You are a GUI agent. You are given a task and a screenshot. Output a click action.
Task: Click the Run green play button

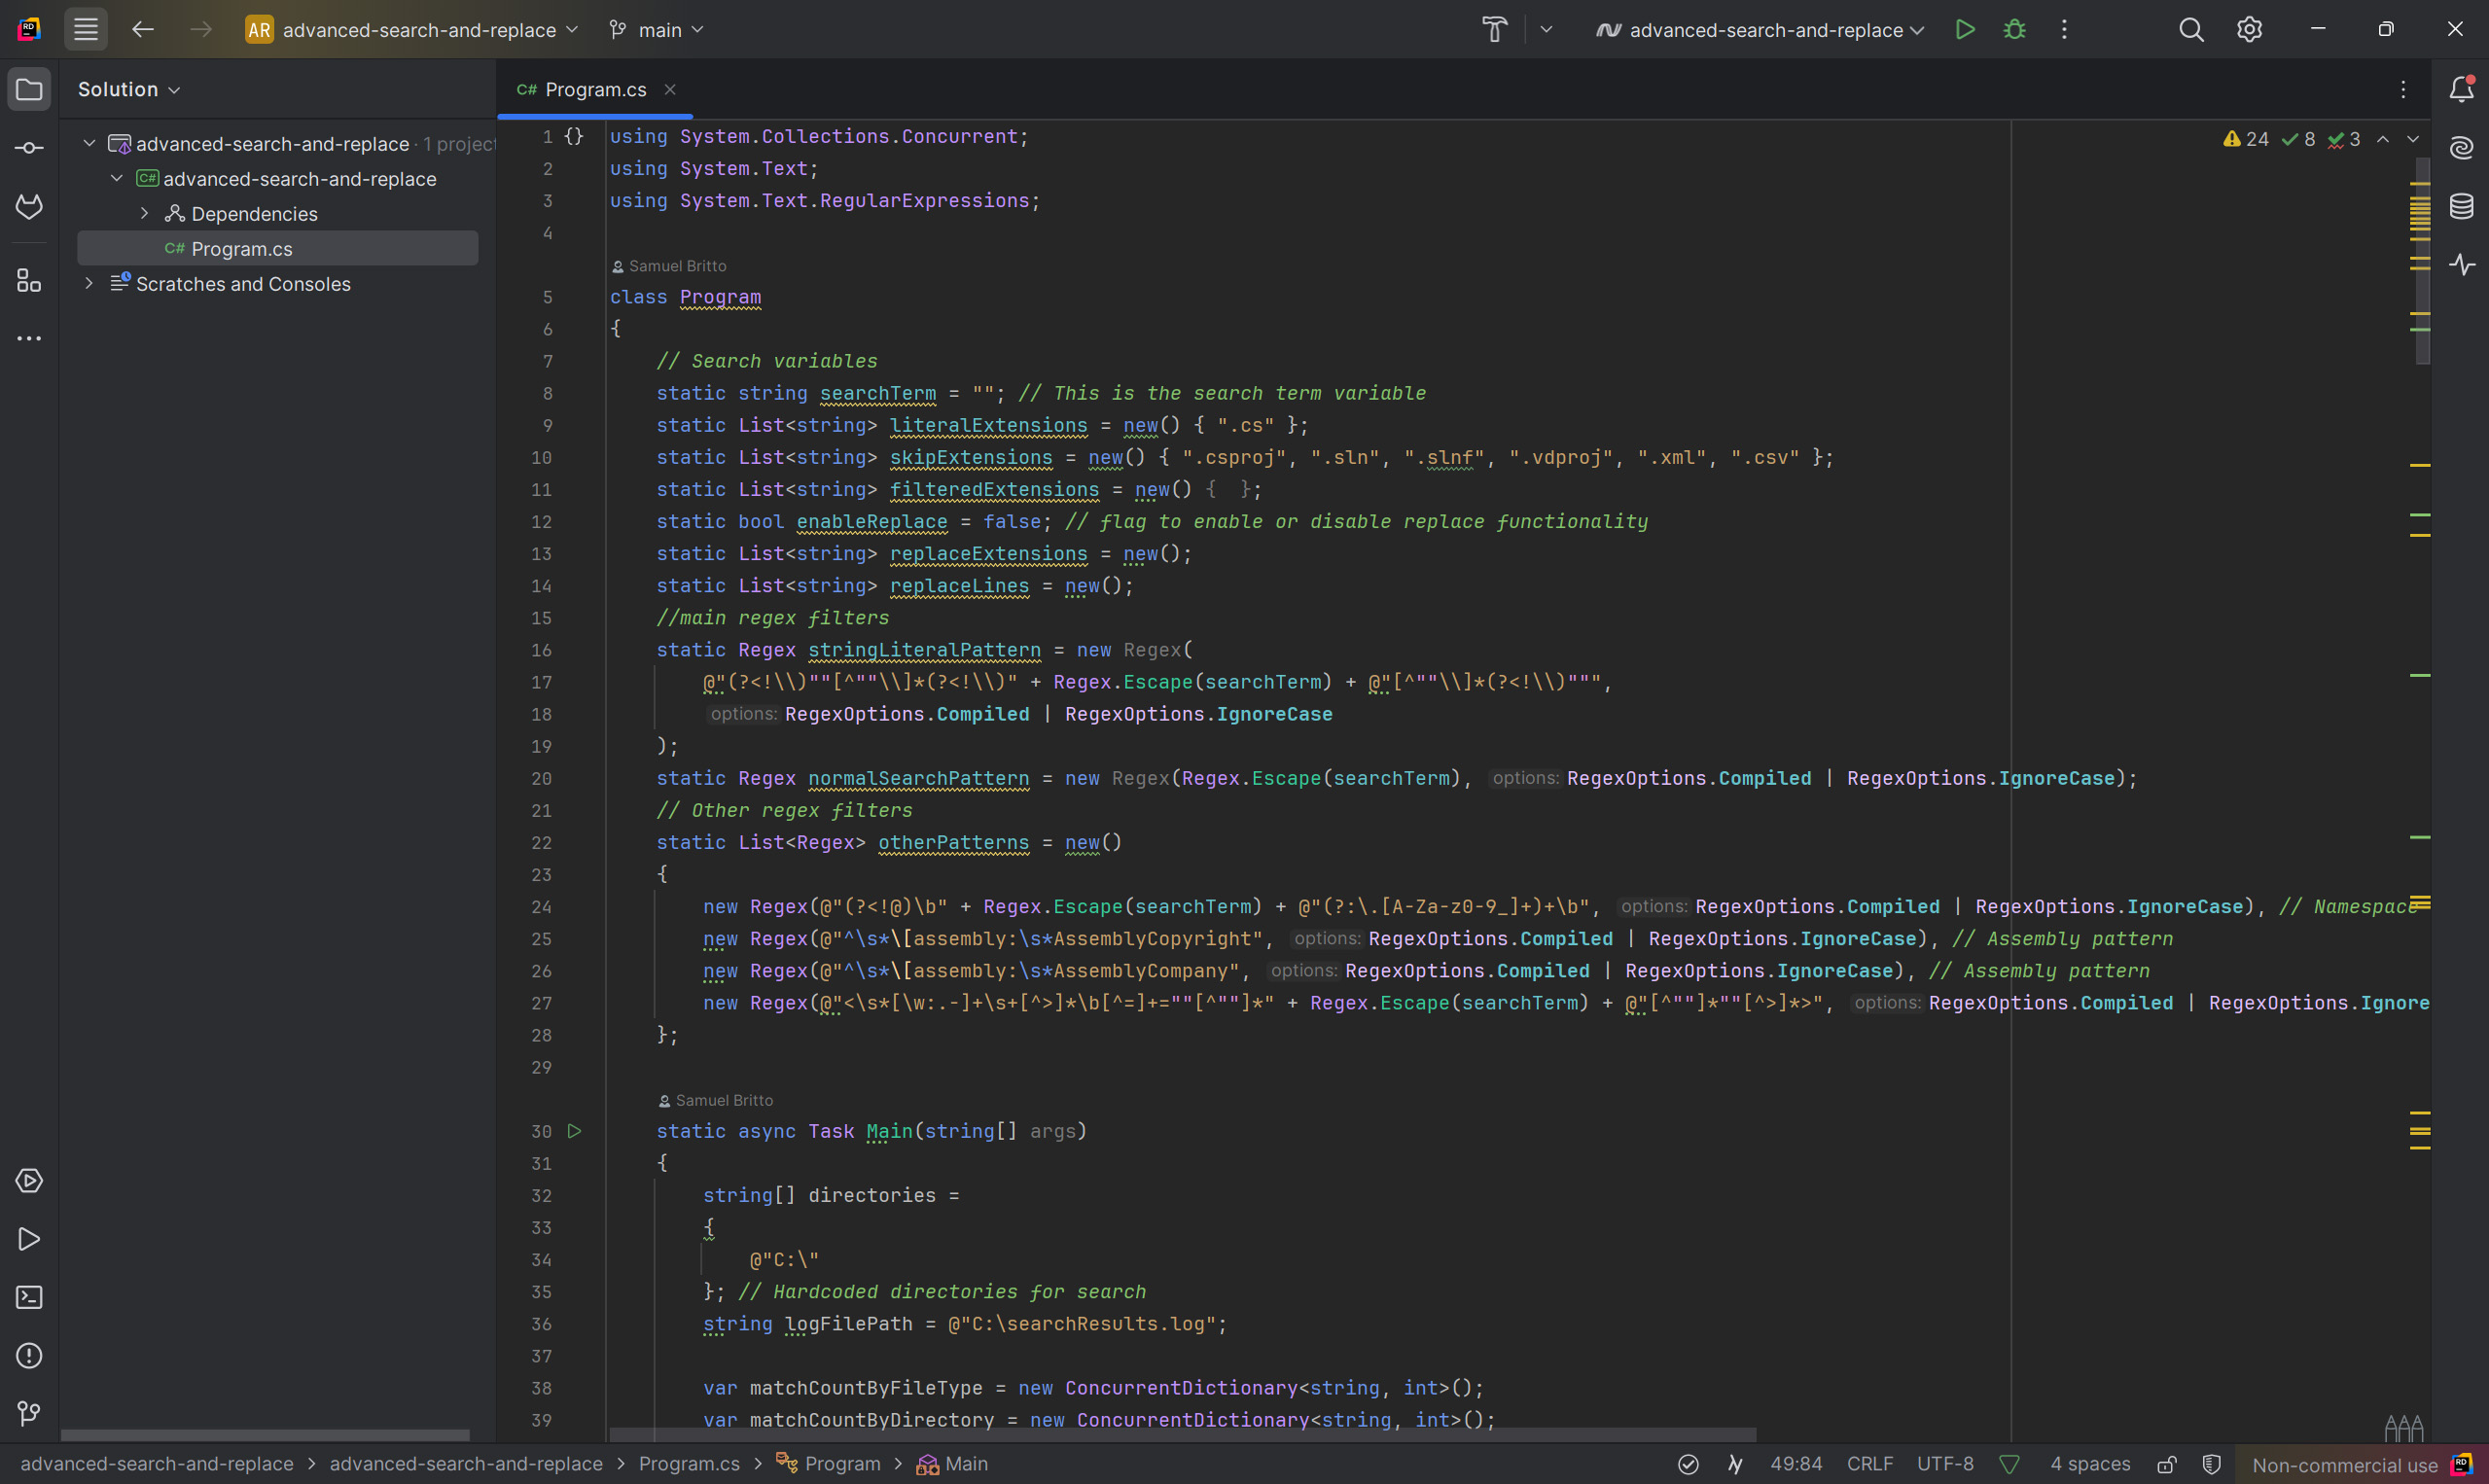click(x=1964, y=30)
